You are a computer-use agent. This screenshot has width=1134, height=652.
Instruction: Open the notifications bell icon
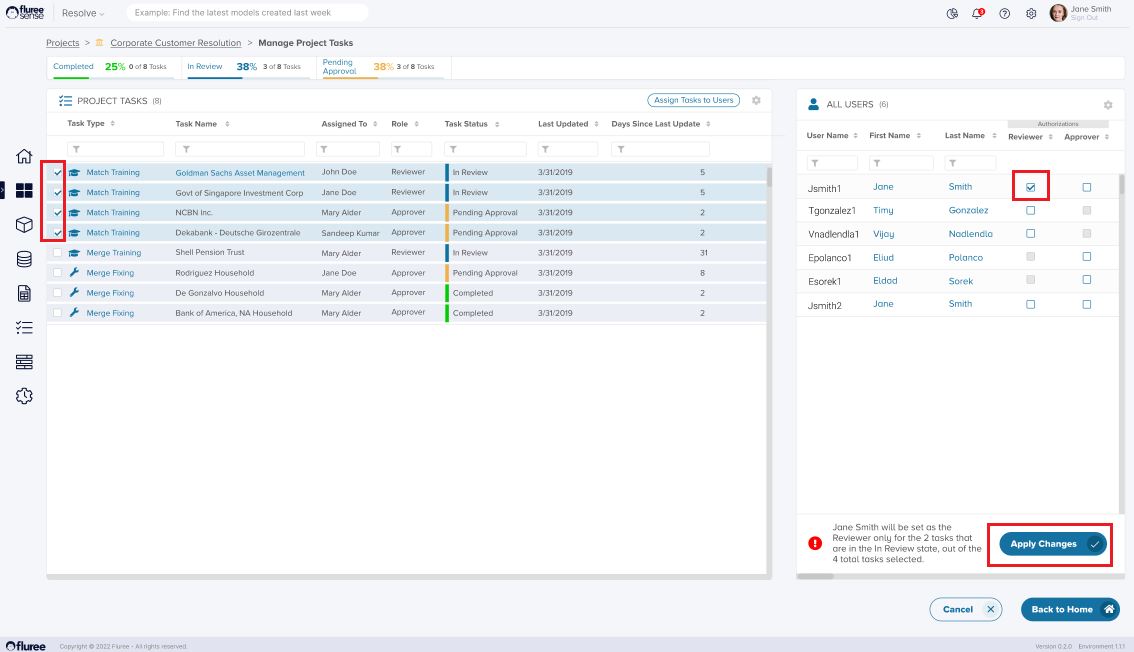pos(978,13)
